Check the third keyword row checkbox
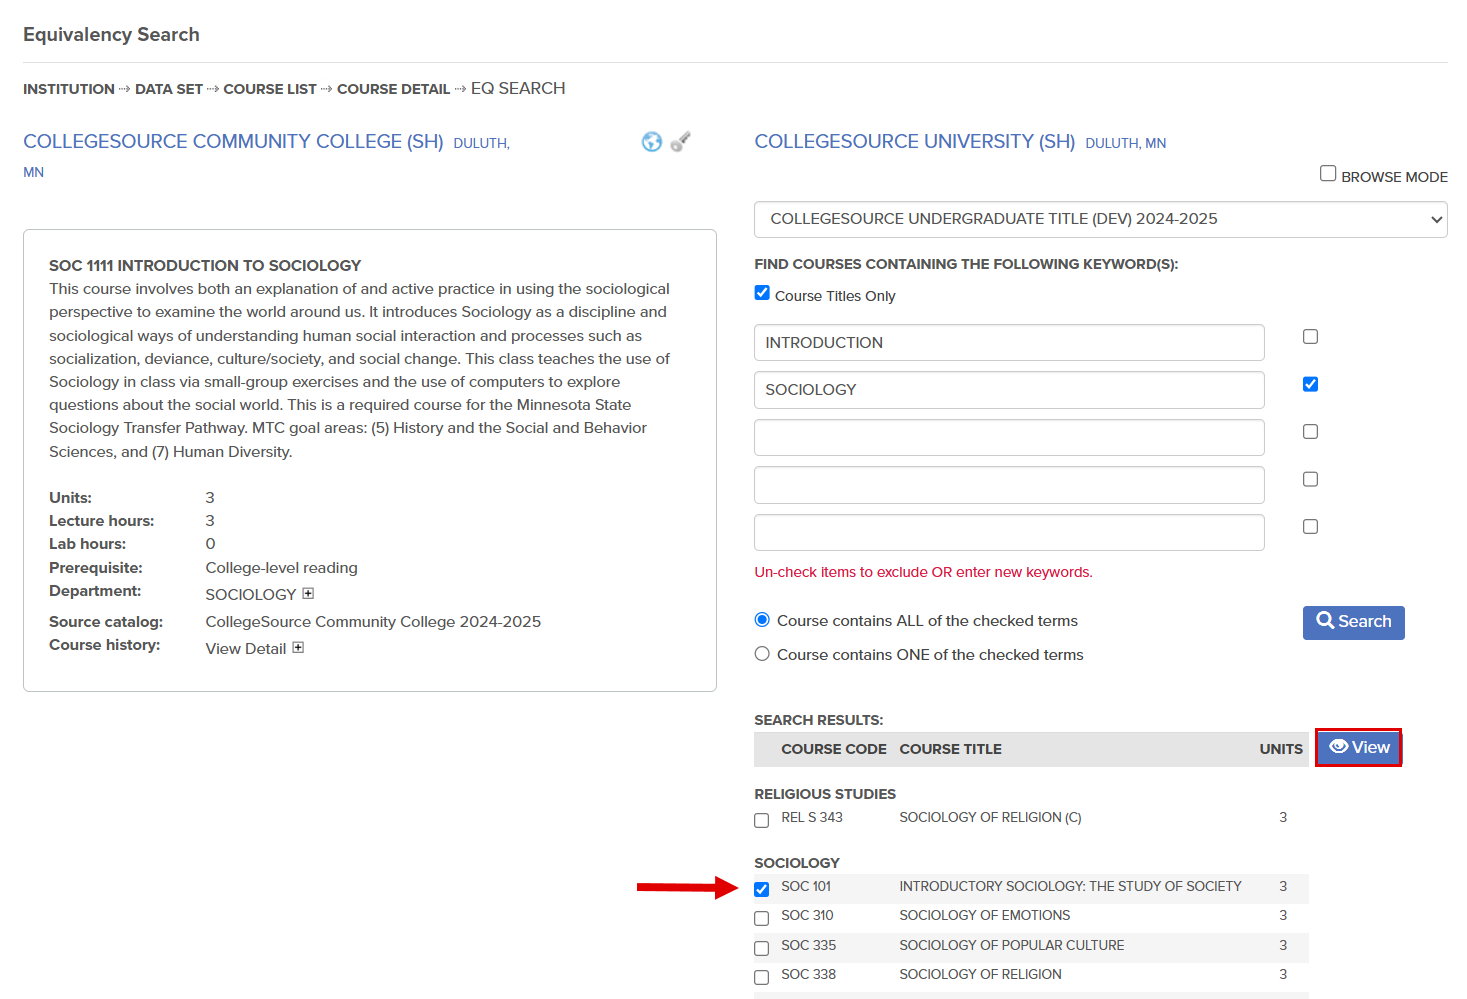Viewport: 1467px width, 999px height. click(x=1310, y=432)
